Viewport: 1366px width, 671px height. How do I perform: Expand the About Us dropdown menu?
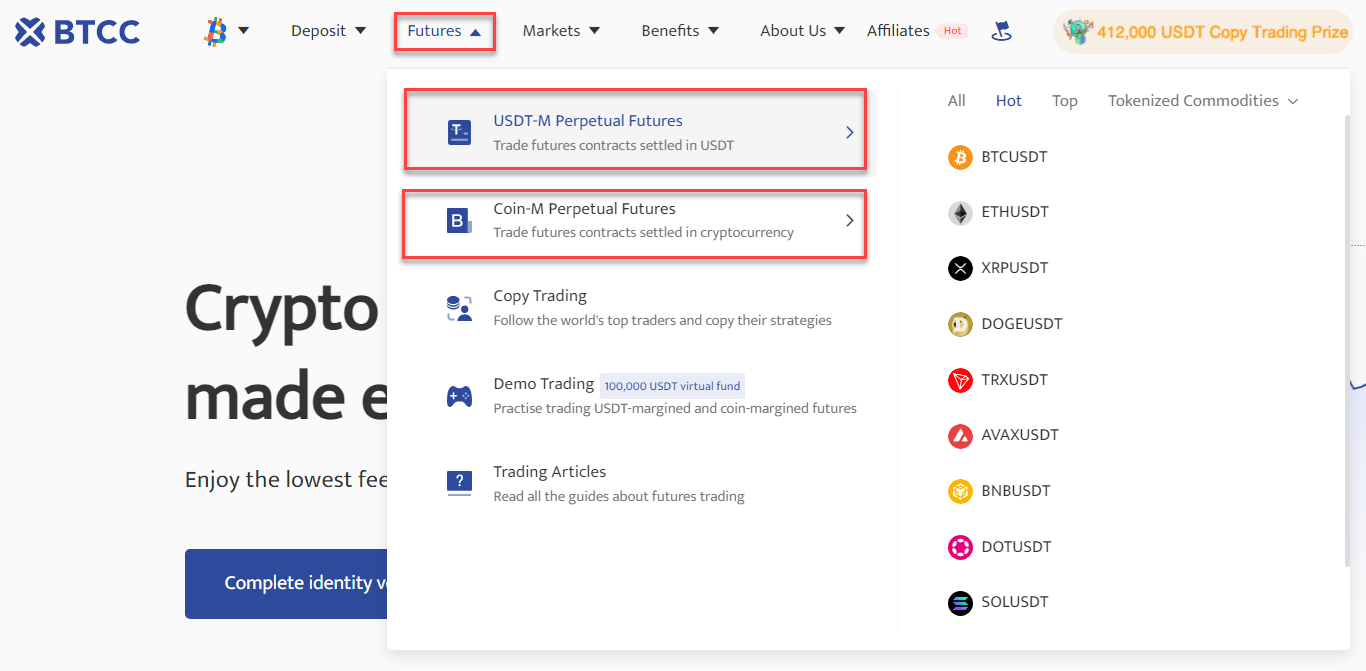pyautogui.click(x=802, y=31)
